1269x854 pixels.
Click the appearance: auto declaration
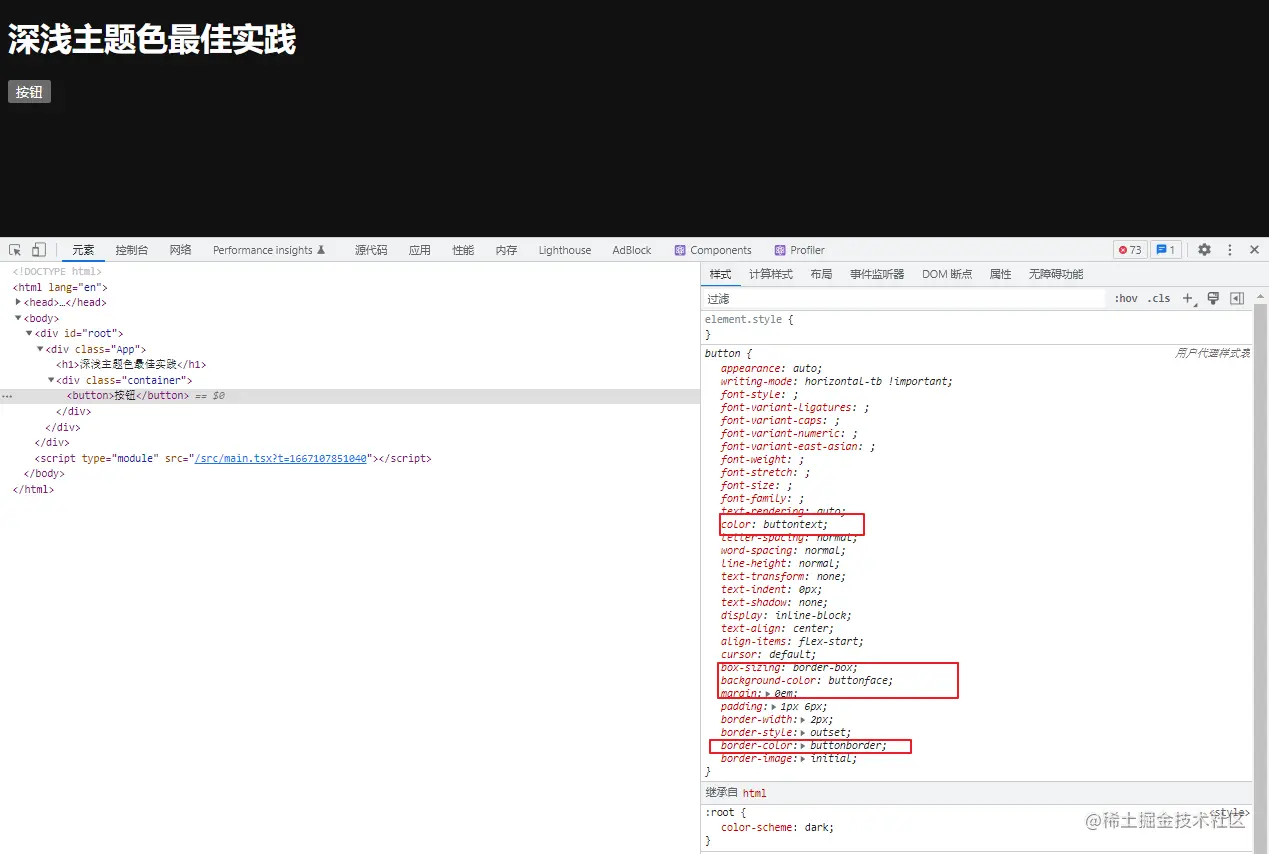[x=771, y=368]
